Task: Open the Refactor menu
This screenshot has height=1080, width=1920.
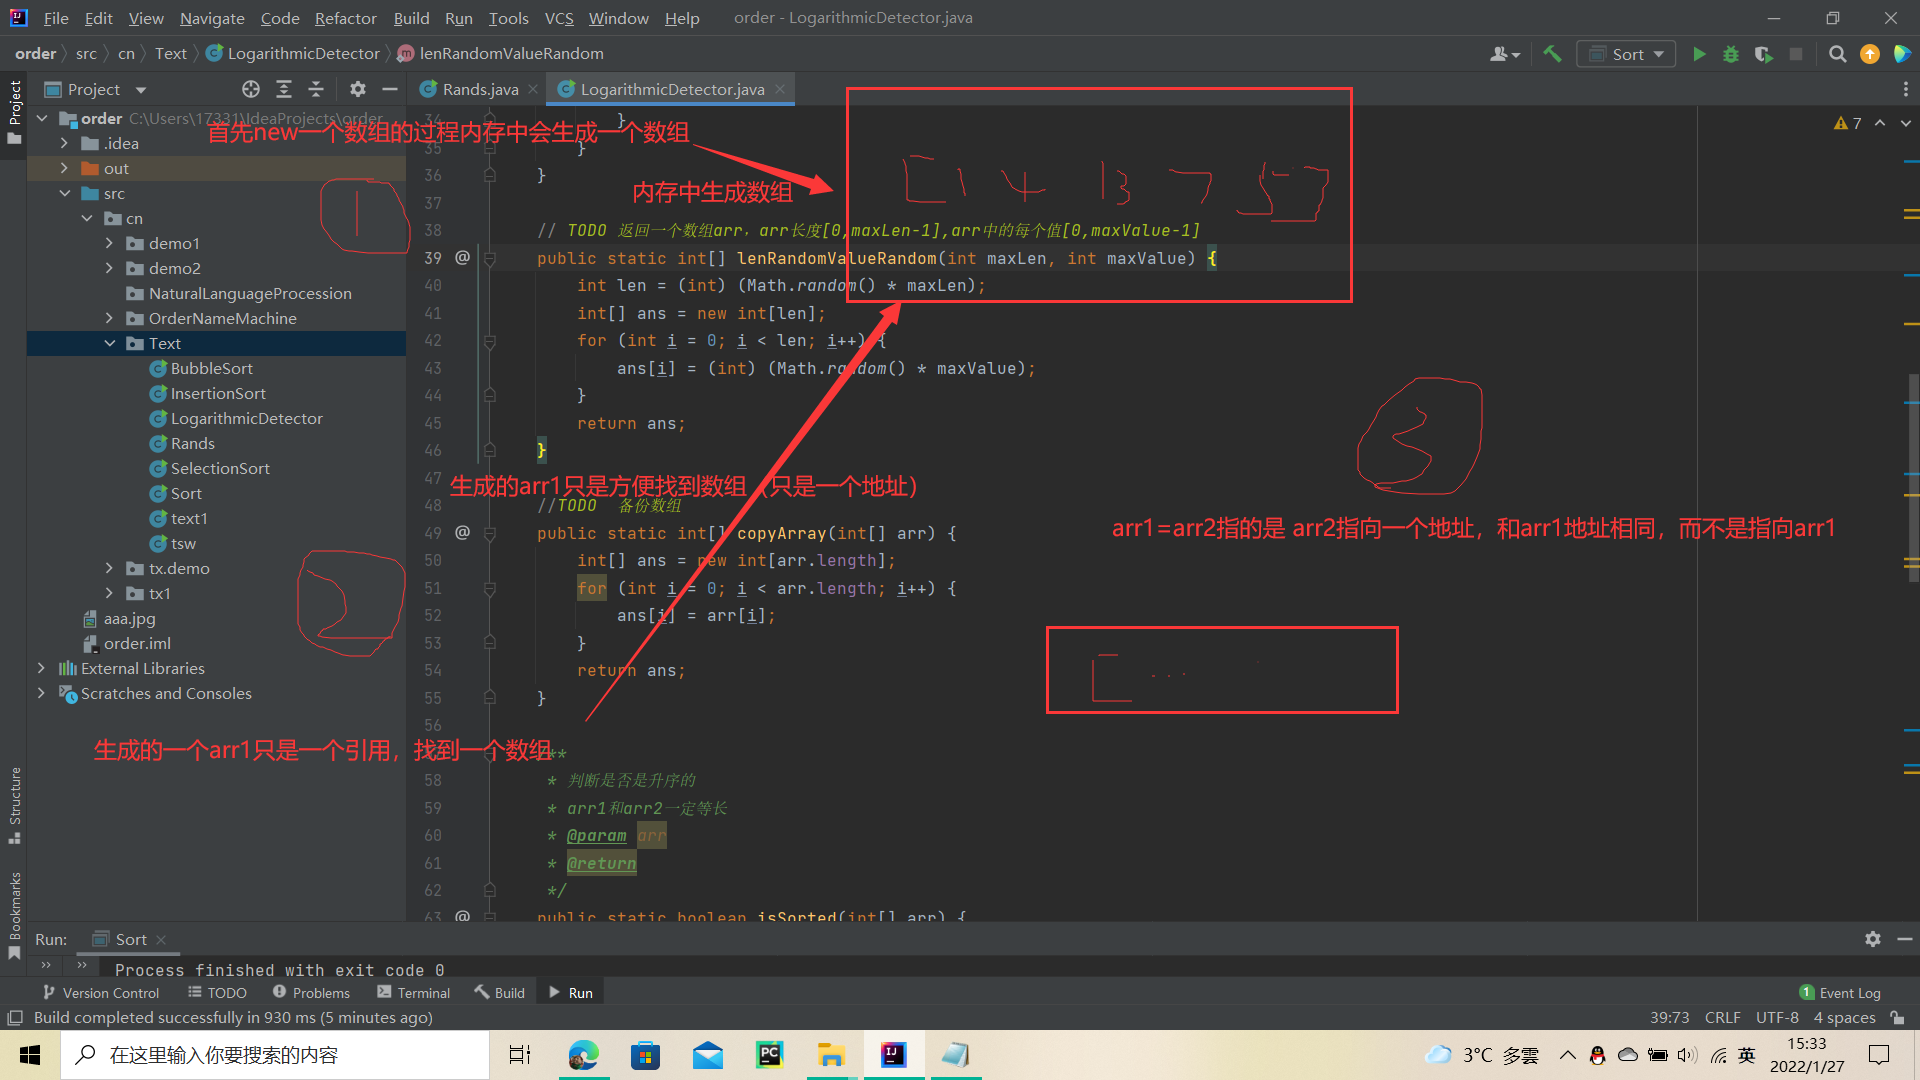Action: (x=345, y=18)
